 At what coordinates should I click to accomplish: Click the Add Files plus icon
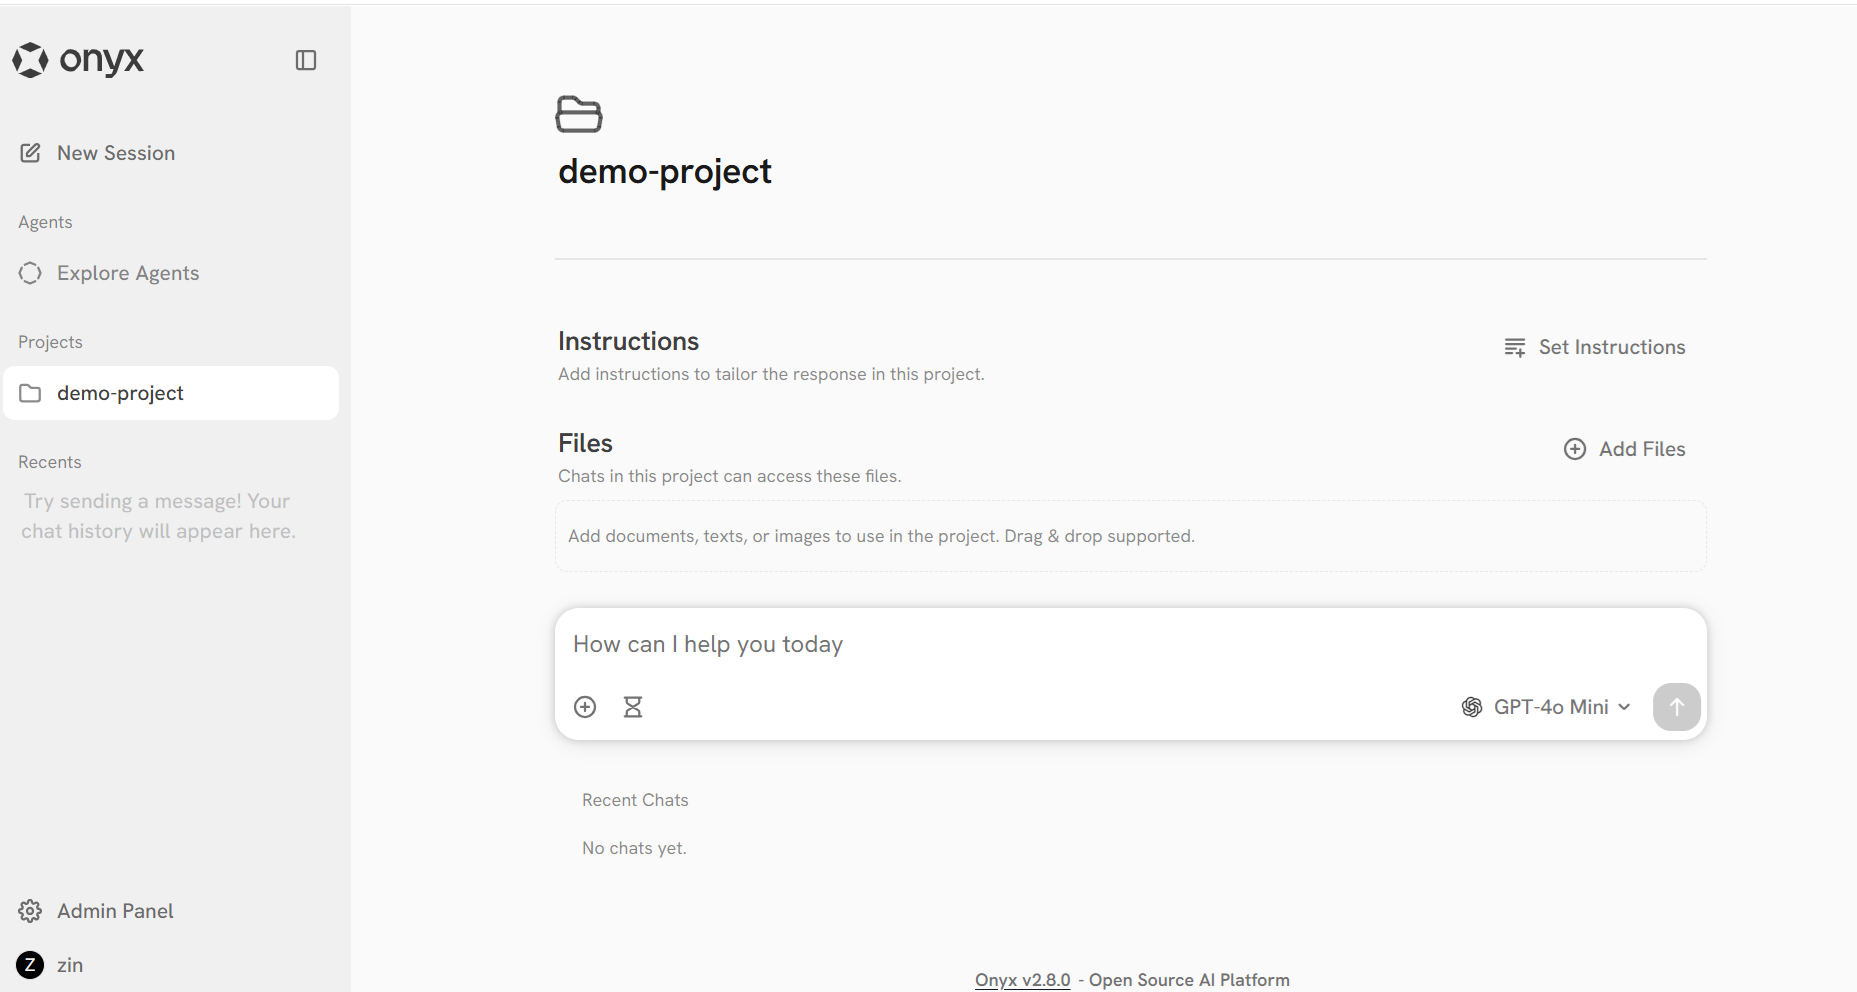(1575, 449)
